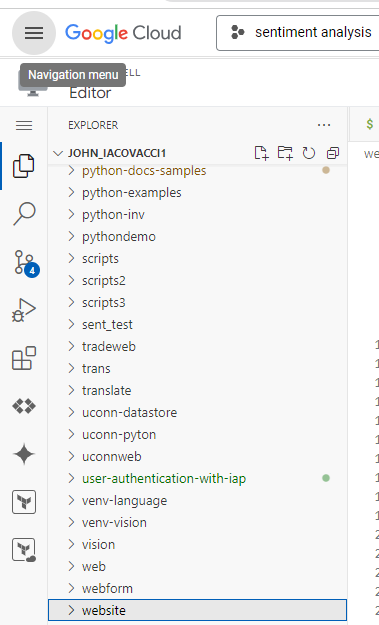
Task: Refresh the Explorer file tree
Action: 309,153
